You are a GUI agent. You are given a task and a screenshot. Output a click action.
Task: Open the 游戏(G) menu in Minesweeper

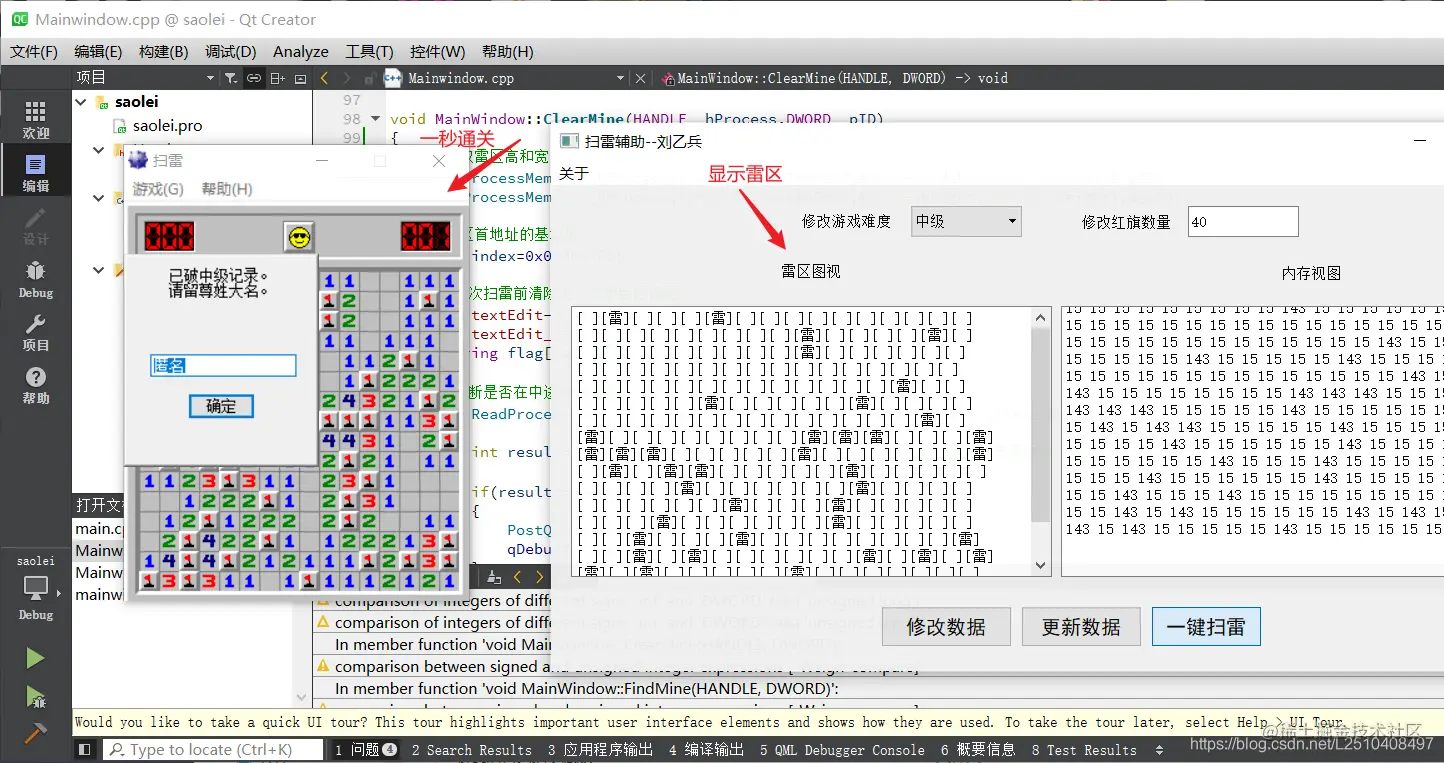pyautogui.click(x=159, y=188)
